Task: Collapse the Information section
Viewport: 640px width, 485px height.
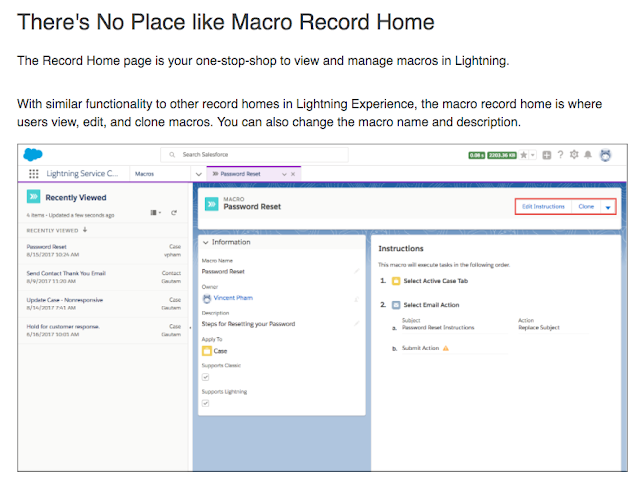Action: click(x=206, y=242)
